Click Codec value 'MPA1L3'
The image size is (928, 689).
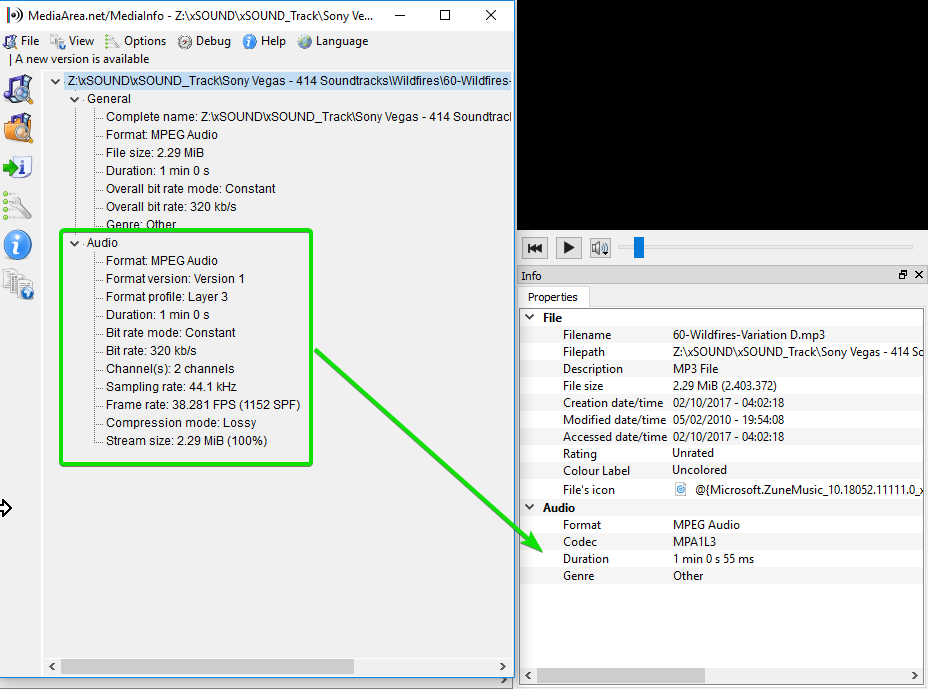coord(694,542)
